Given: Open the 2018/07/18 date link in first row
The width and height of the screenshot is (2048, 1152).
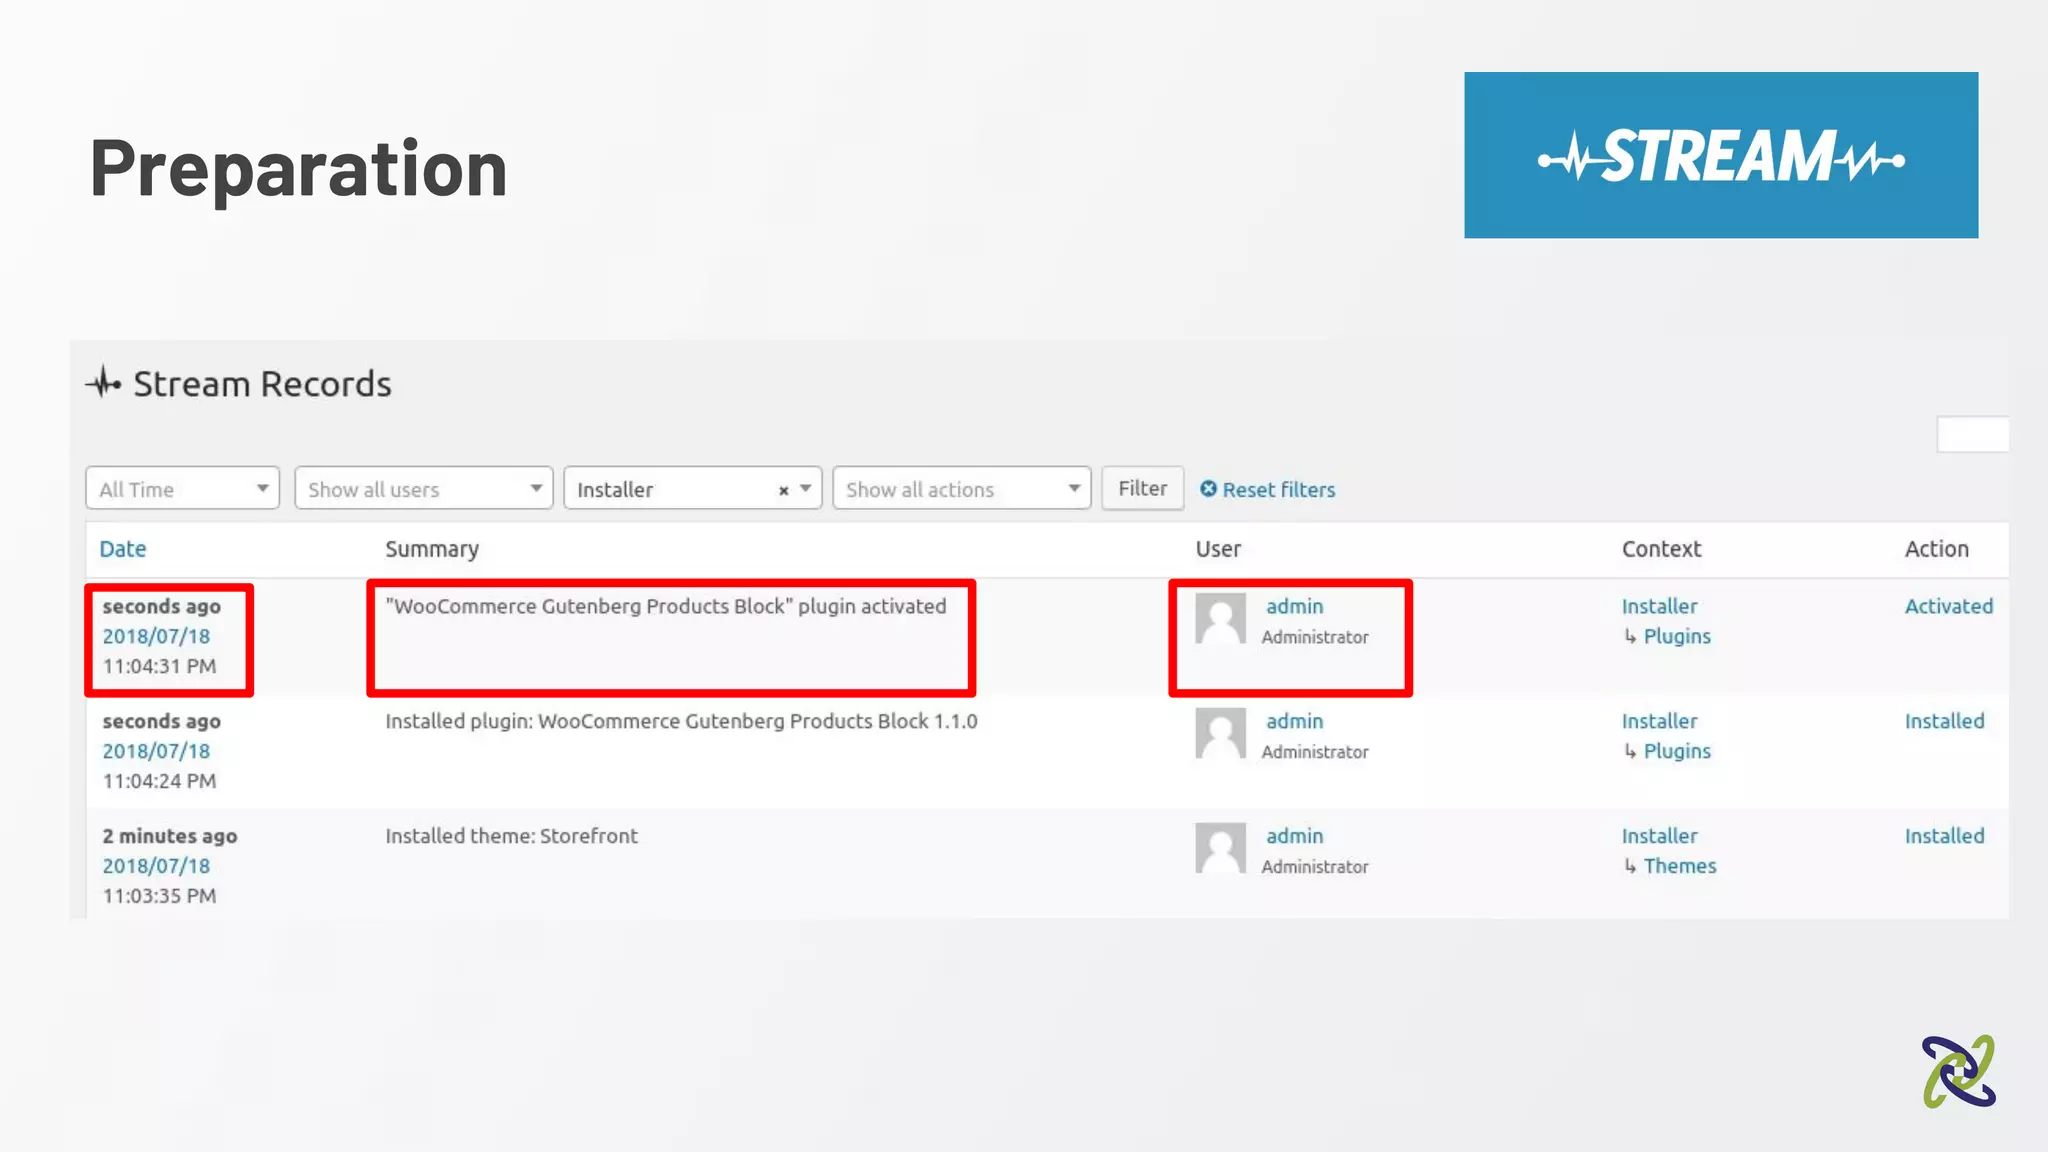Looking at the screenshot, I should pos(156,636).
